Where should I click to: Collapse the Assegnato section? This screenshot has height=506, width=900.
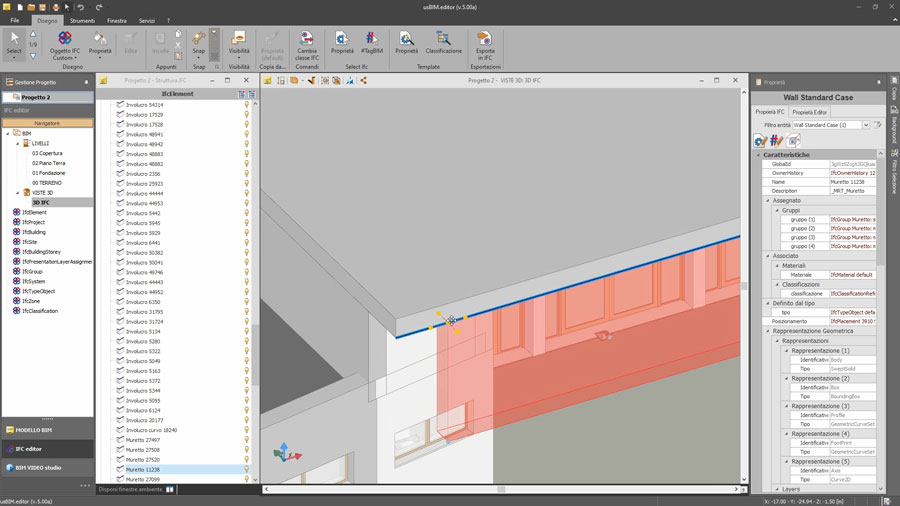pos(768,201)
